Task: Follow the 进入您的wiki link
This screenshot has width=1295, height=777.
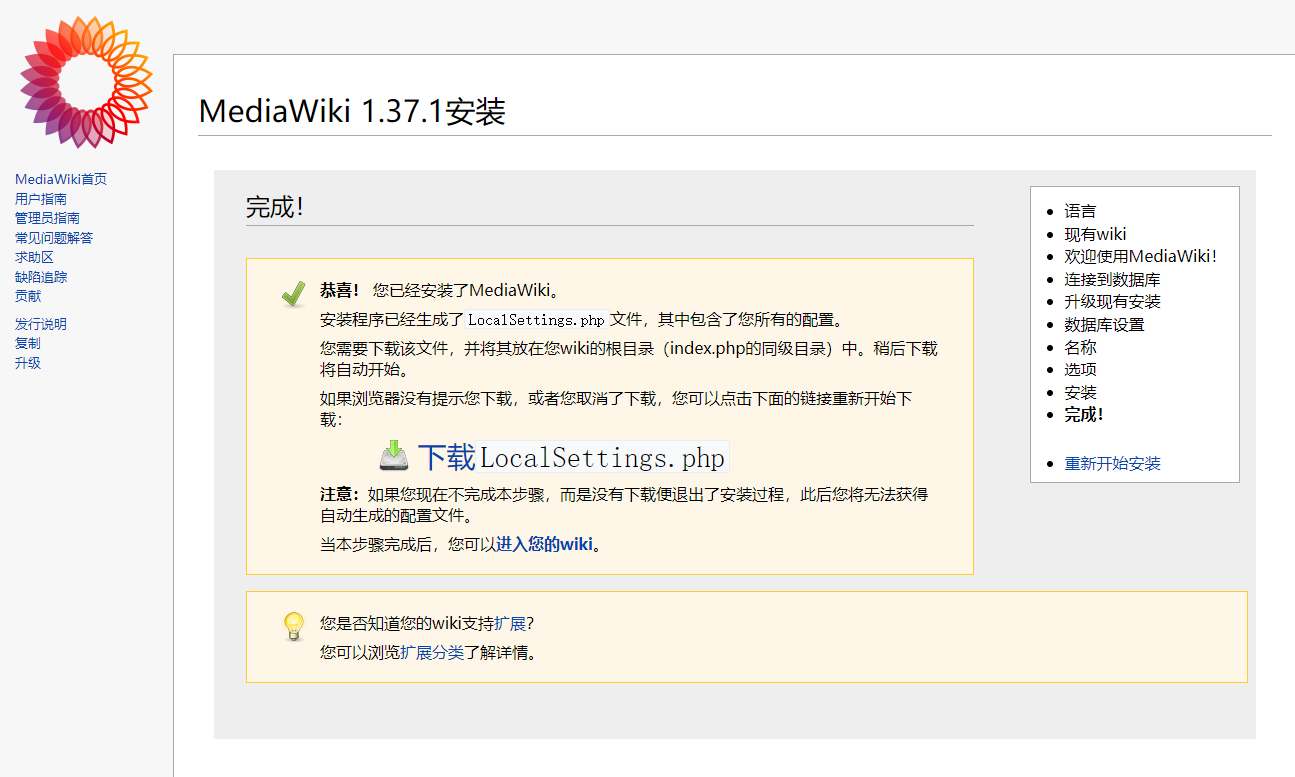Action: click(545, 544)
